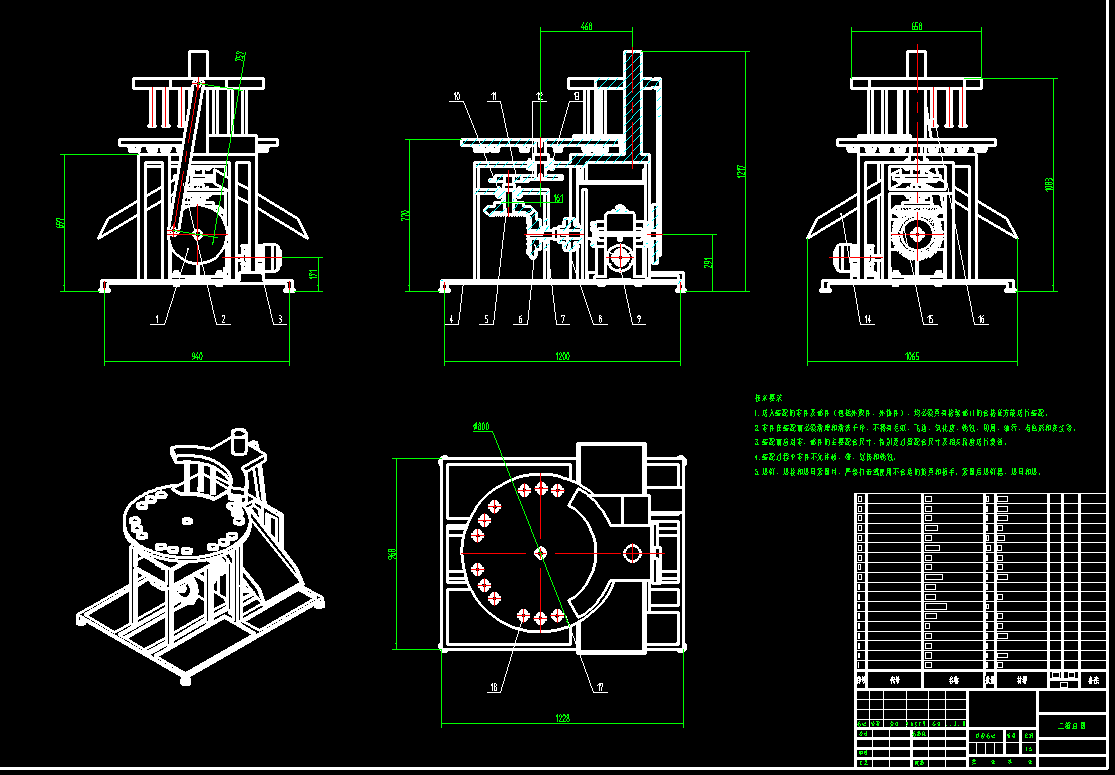Click the ϕ800 diameter callout
The image size is (1115, 775).
click(x=481, y=427)
